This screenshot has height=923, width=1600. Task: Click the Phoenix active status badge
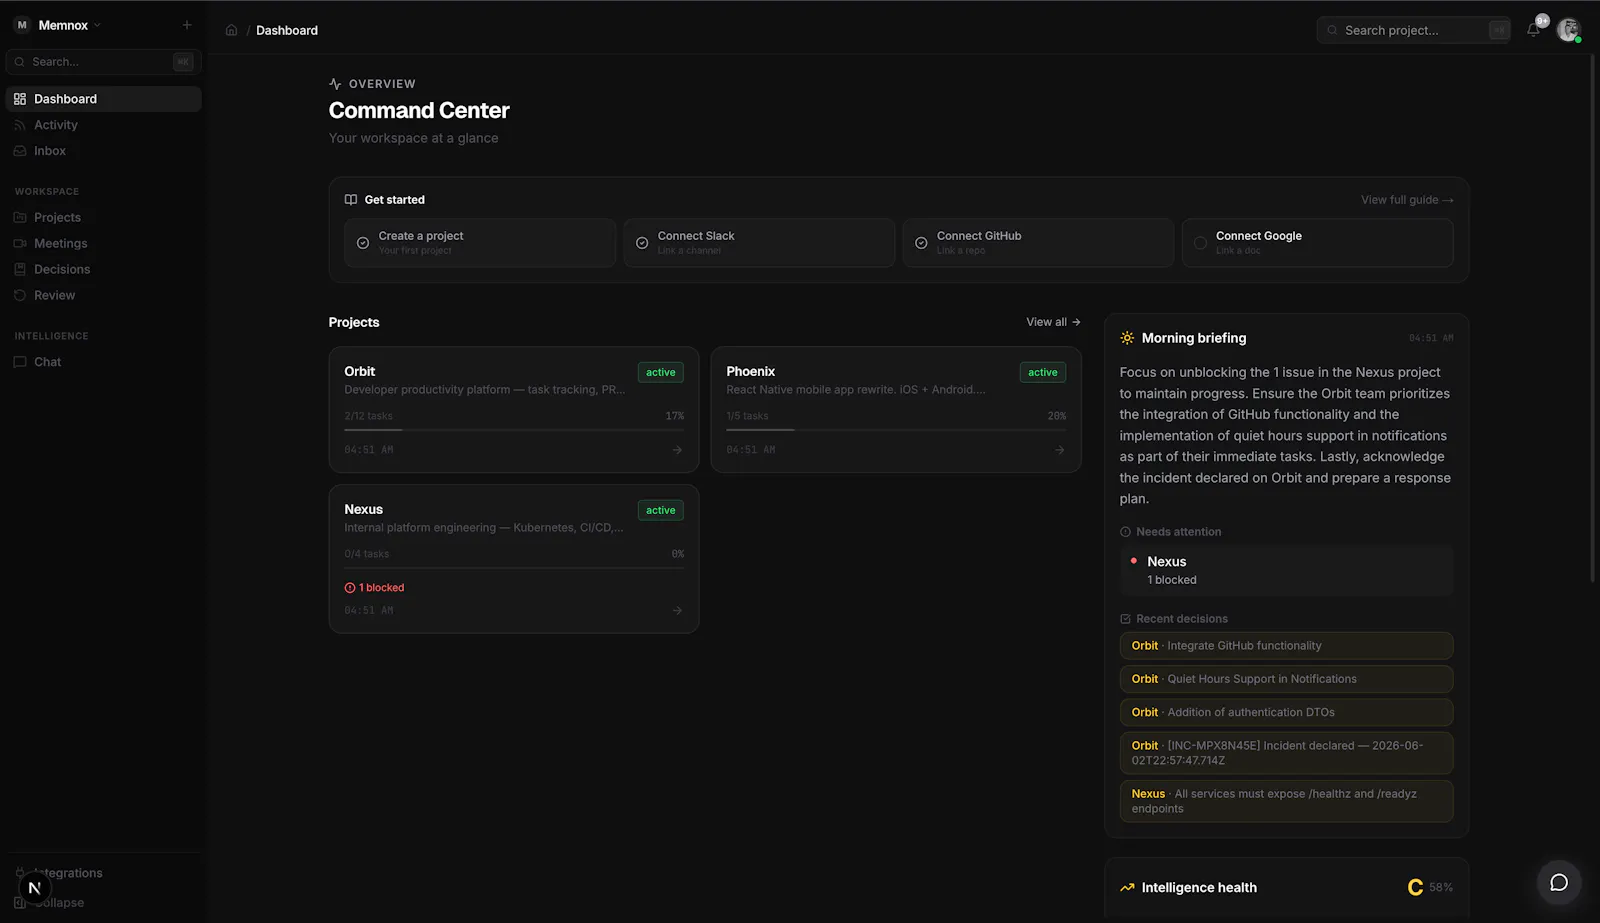1043,372
